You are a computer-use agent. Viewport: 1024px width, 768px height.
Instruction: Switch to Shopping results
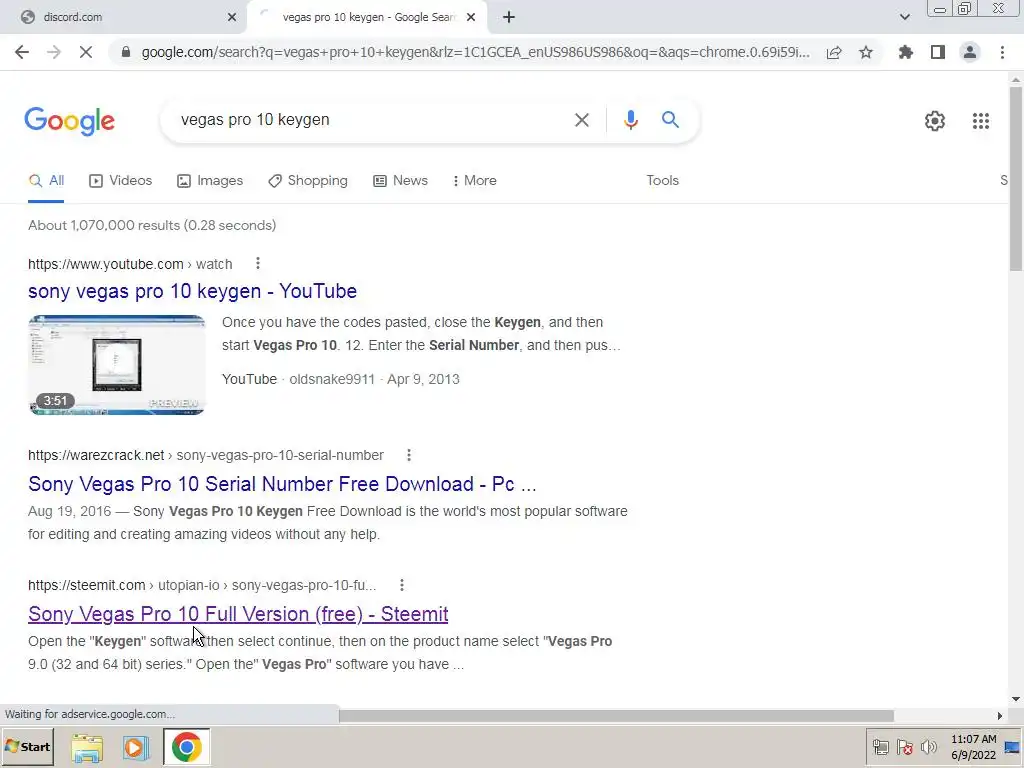coord(308,181)
